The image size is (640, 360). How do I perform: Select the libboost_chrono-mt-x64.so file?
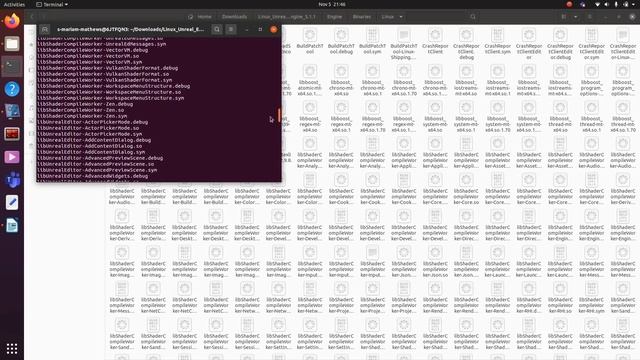tap(341, 80)
